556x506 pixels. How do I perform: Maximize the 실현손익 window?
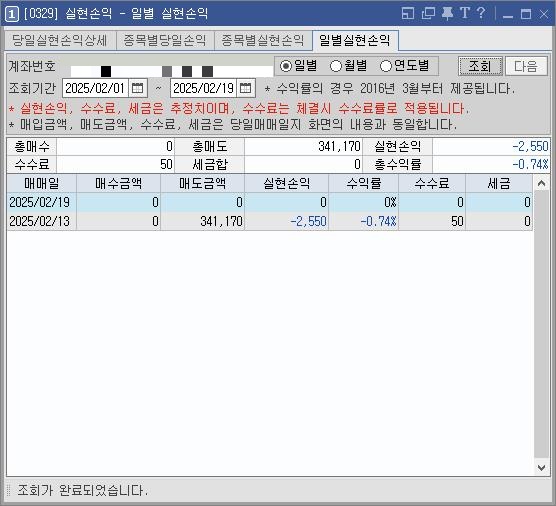pyautogui.click(x=526, y=15)
